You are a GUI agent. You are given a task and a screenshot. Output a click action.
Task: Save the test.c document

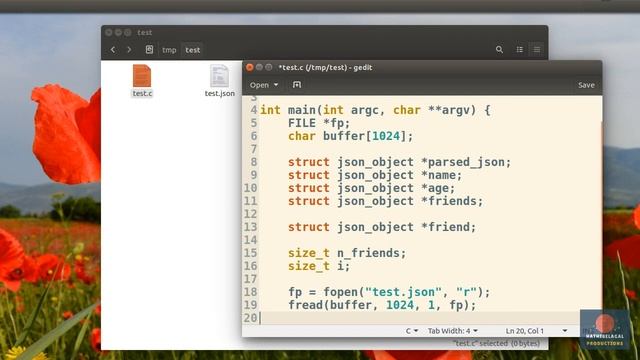pos(586,85)
